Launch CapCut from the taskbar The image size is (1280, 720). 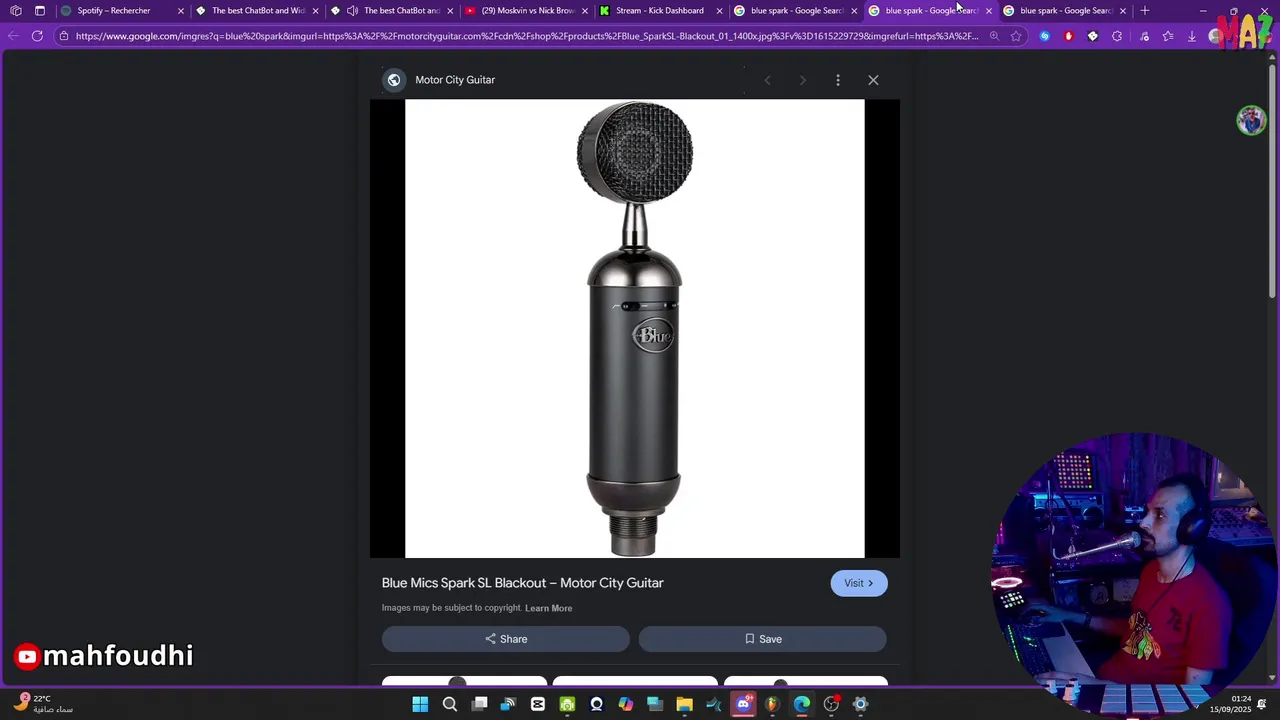point(538,704)
